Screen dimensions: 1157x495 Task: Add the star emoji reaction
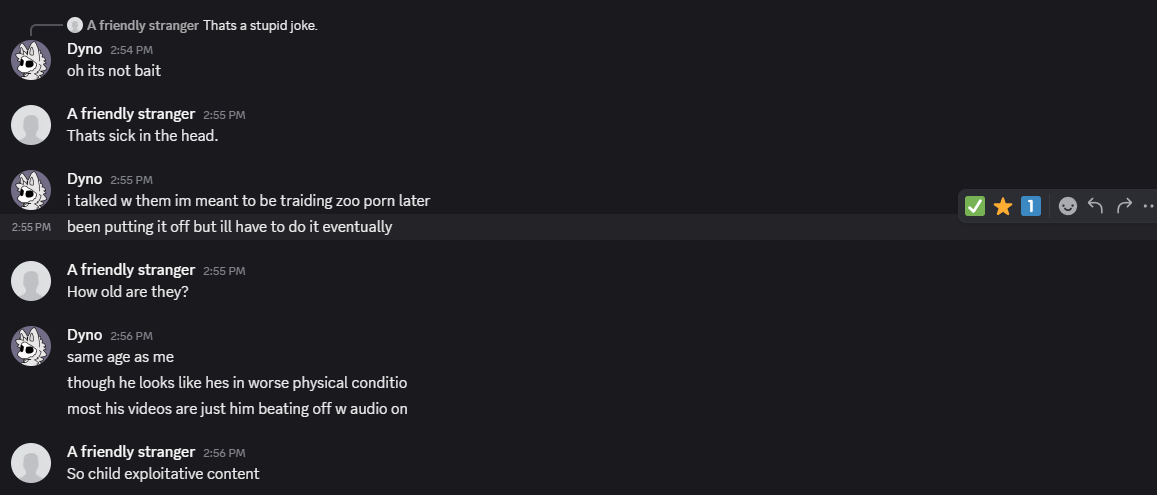1003,206
